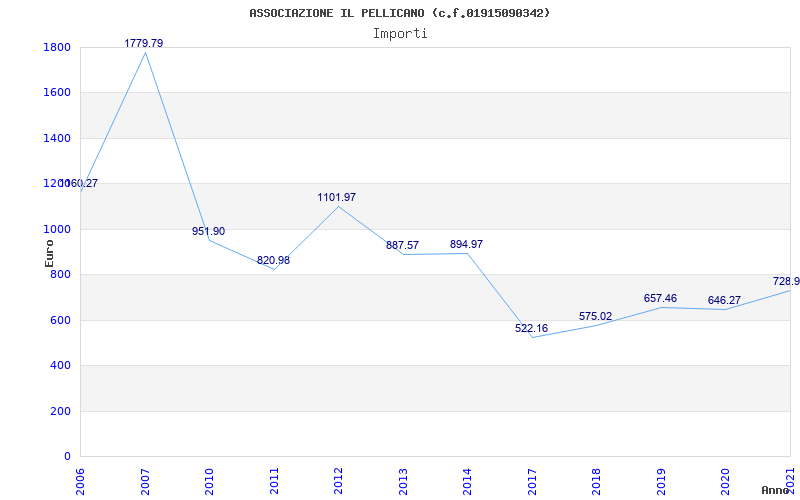Click the Euro axis label
This screenshot has width=800, height=500.
[x=49, y=253]
